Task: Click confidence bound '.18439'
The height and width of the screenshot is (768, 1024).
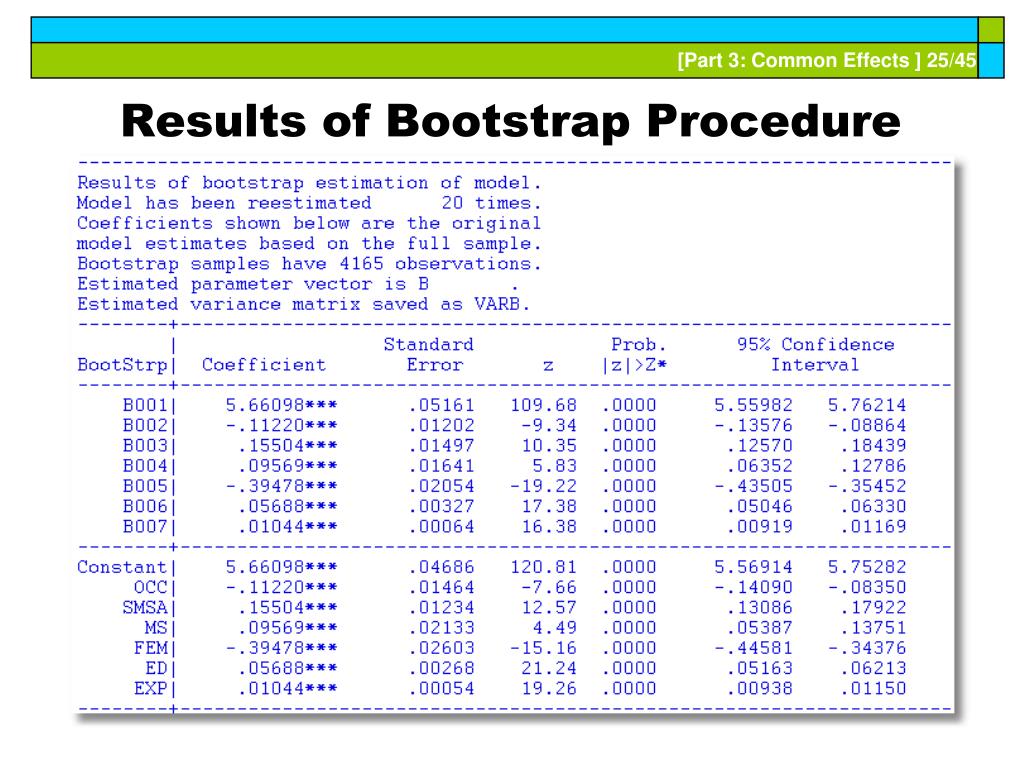Action: (x=873, y=446)
